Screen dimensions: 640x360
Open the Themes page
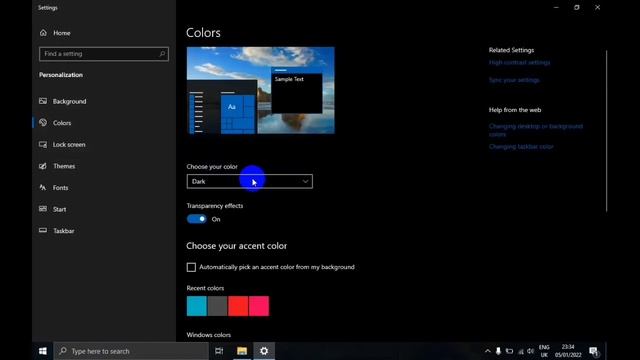[x=64, y=166]
